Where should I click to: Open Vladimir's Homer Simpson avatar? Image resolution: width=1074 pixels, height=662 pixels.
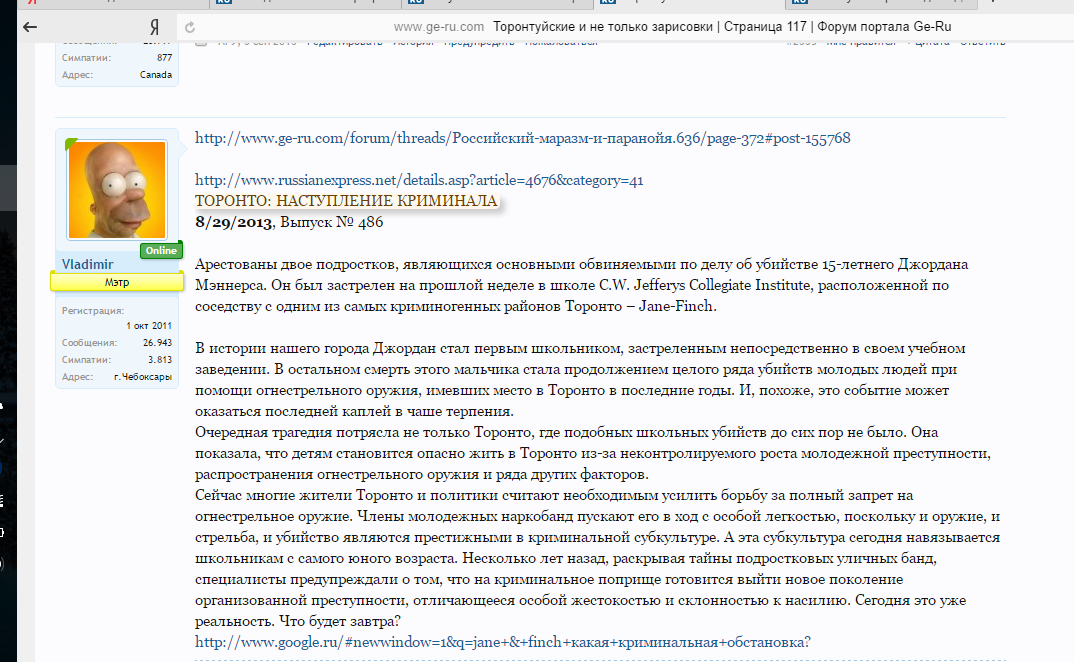tap(117, 190)
